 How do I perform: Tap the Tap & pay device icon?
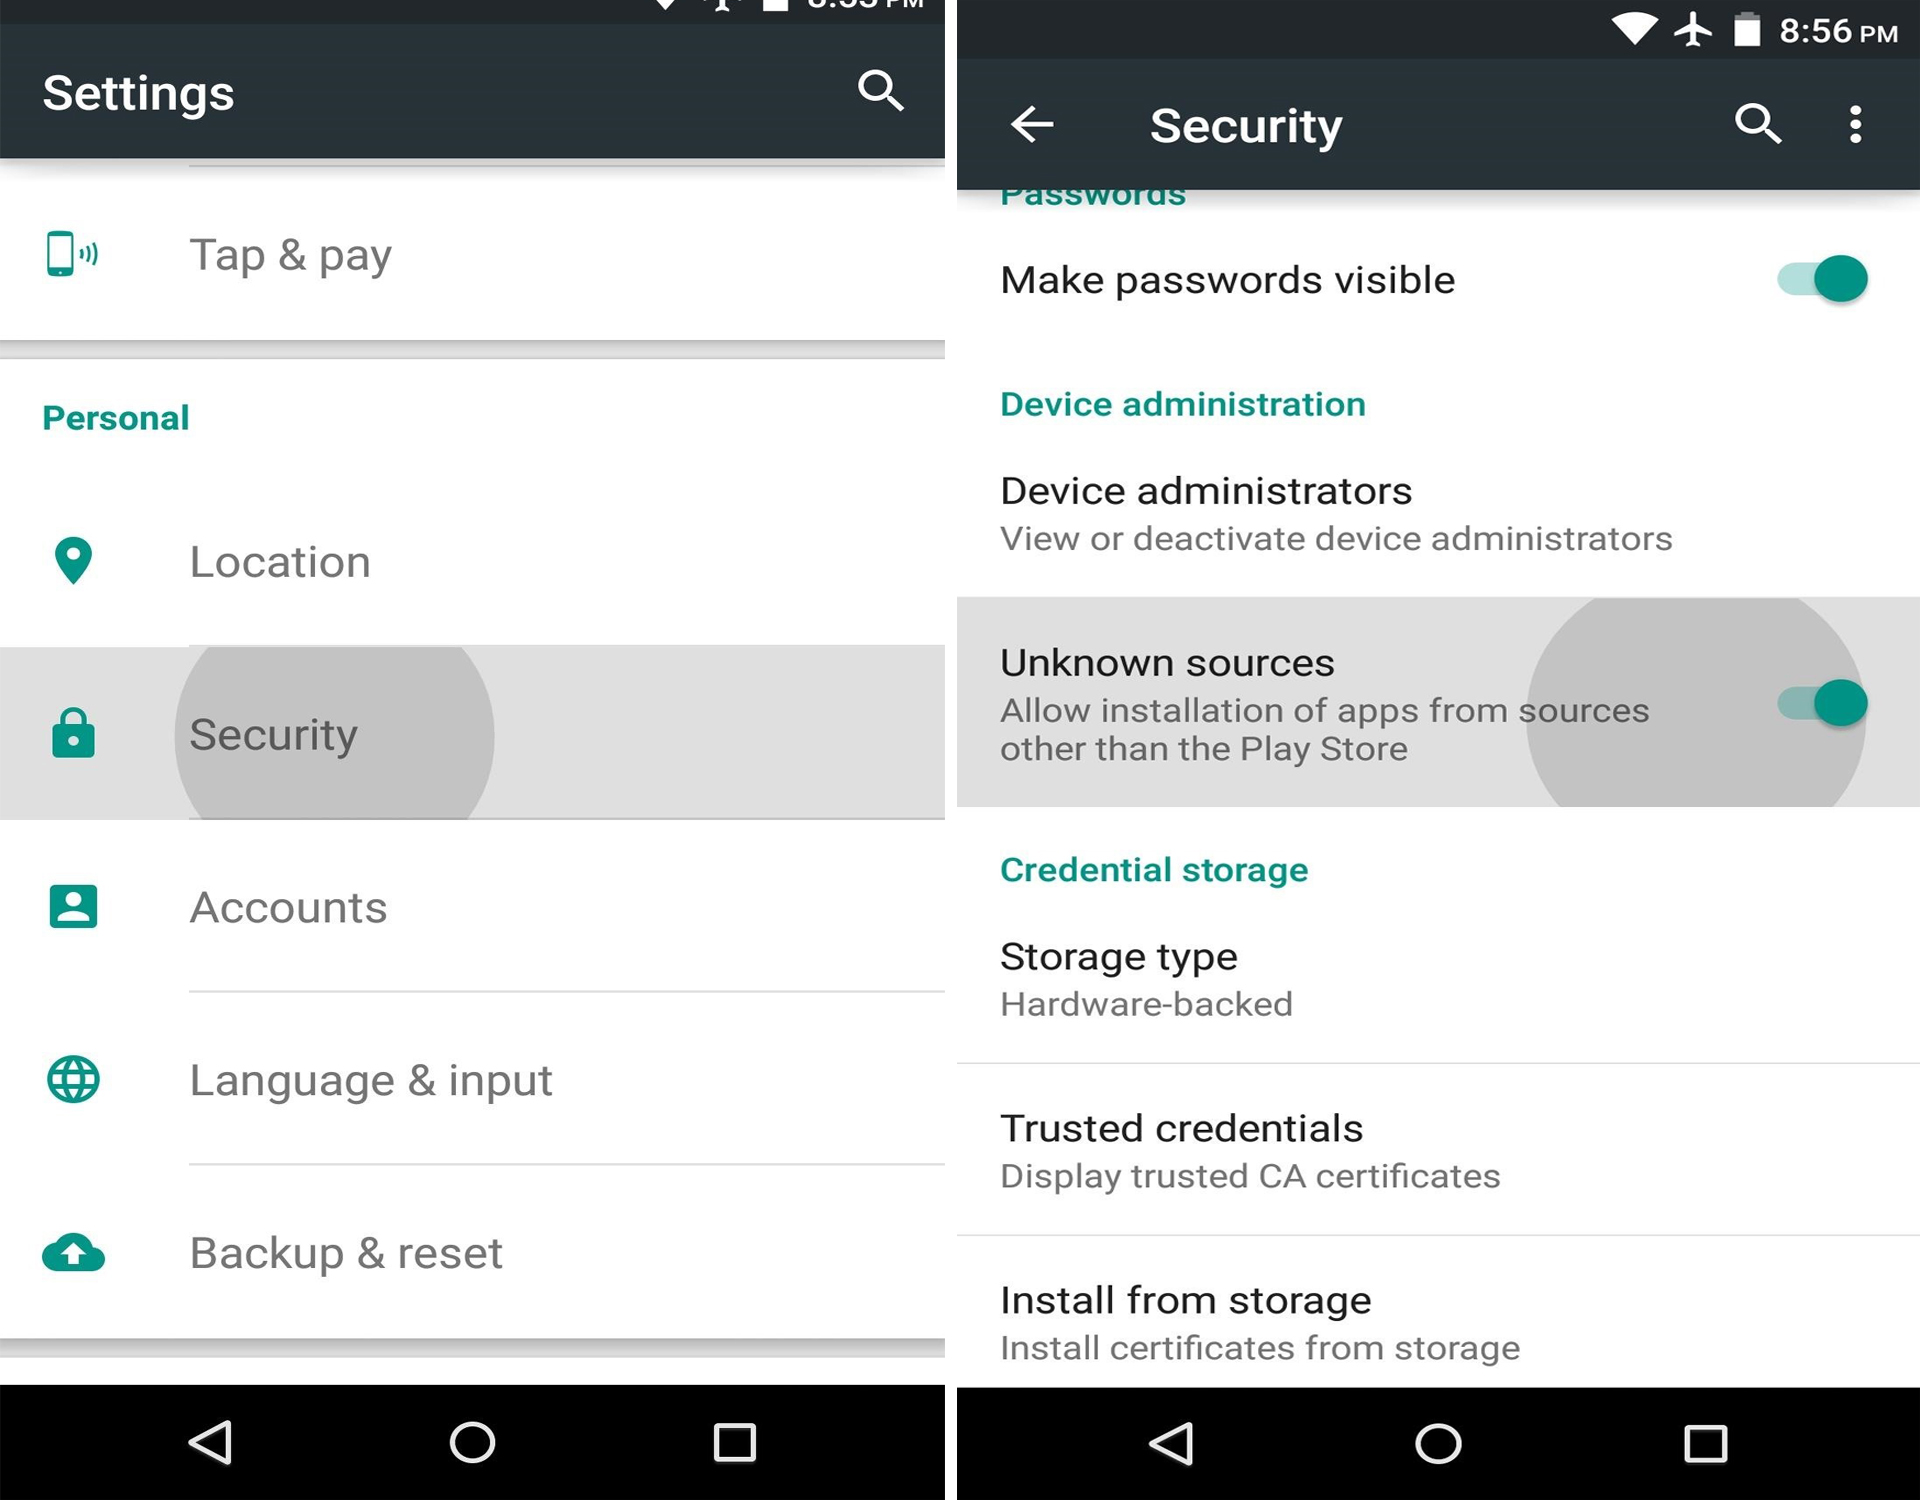72,254
